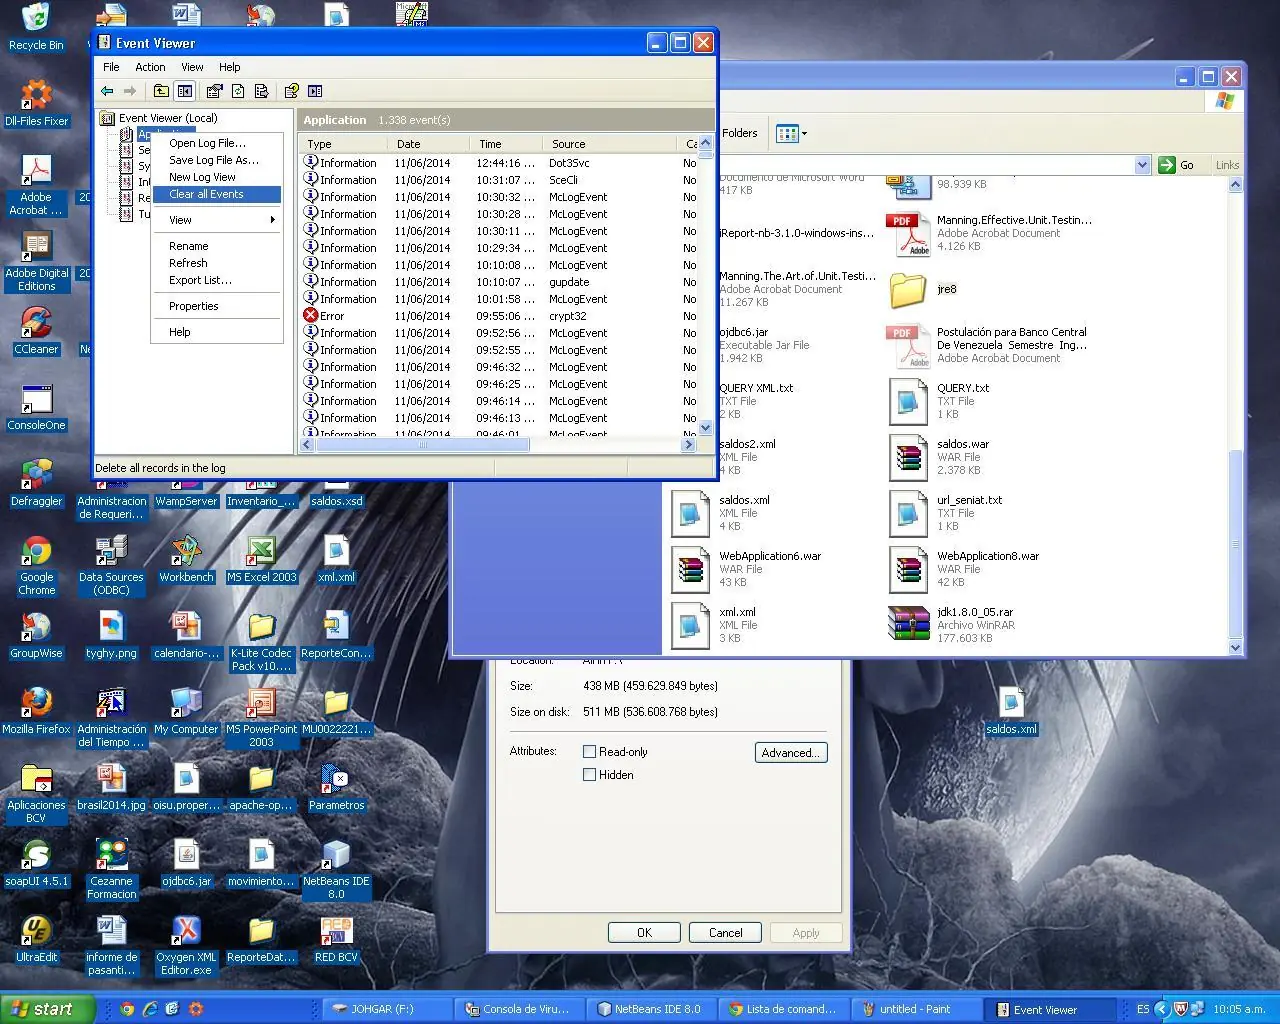
Task: Expand the View submenu in the context menu
Action: click(x=217, y=220)
